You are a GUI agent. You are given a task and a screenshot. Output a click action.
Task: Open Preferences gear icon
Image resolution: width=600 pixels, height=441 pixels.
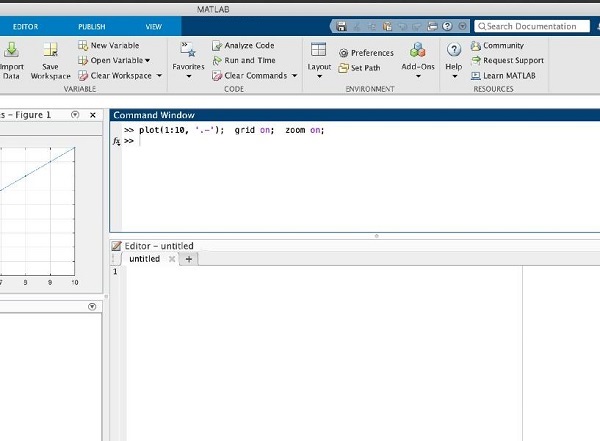click(x=344, y=53)
